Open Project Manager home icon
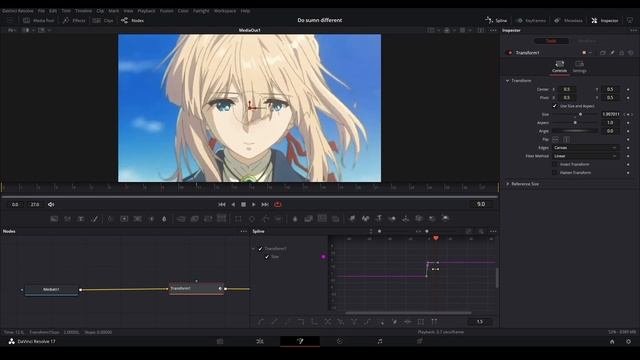This screenshot has height=360, width=640. point(612,341)
